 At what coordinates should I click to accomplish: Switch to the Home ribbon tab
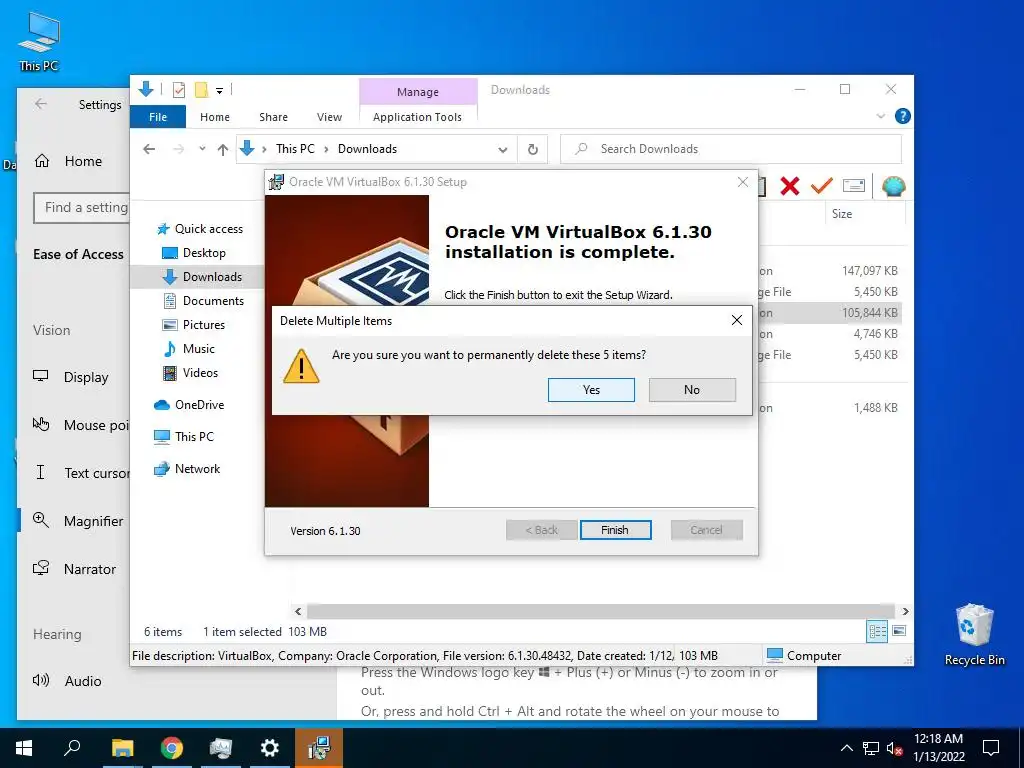coord(215,117)
